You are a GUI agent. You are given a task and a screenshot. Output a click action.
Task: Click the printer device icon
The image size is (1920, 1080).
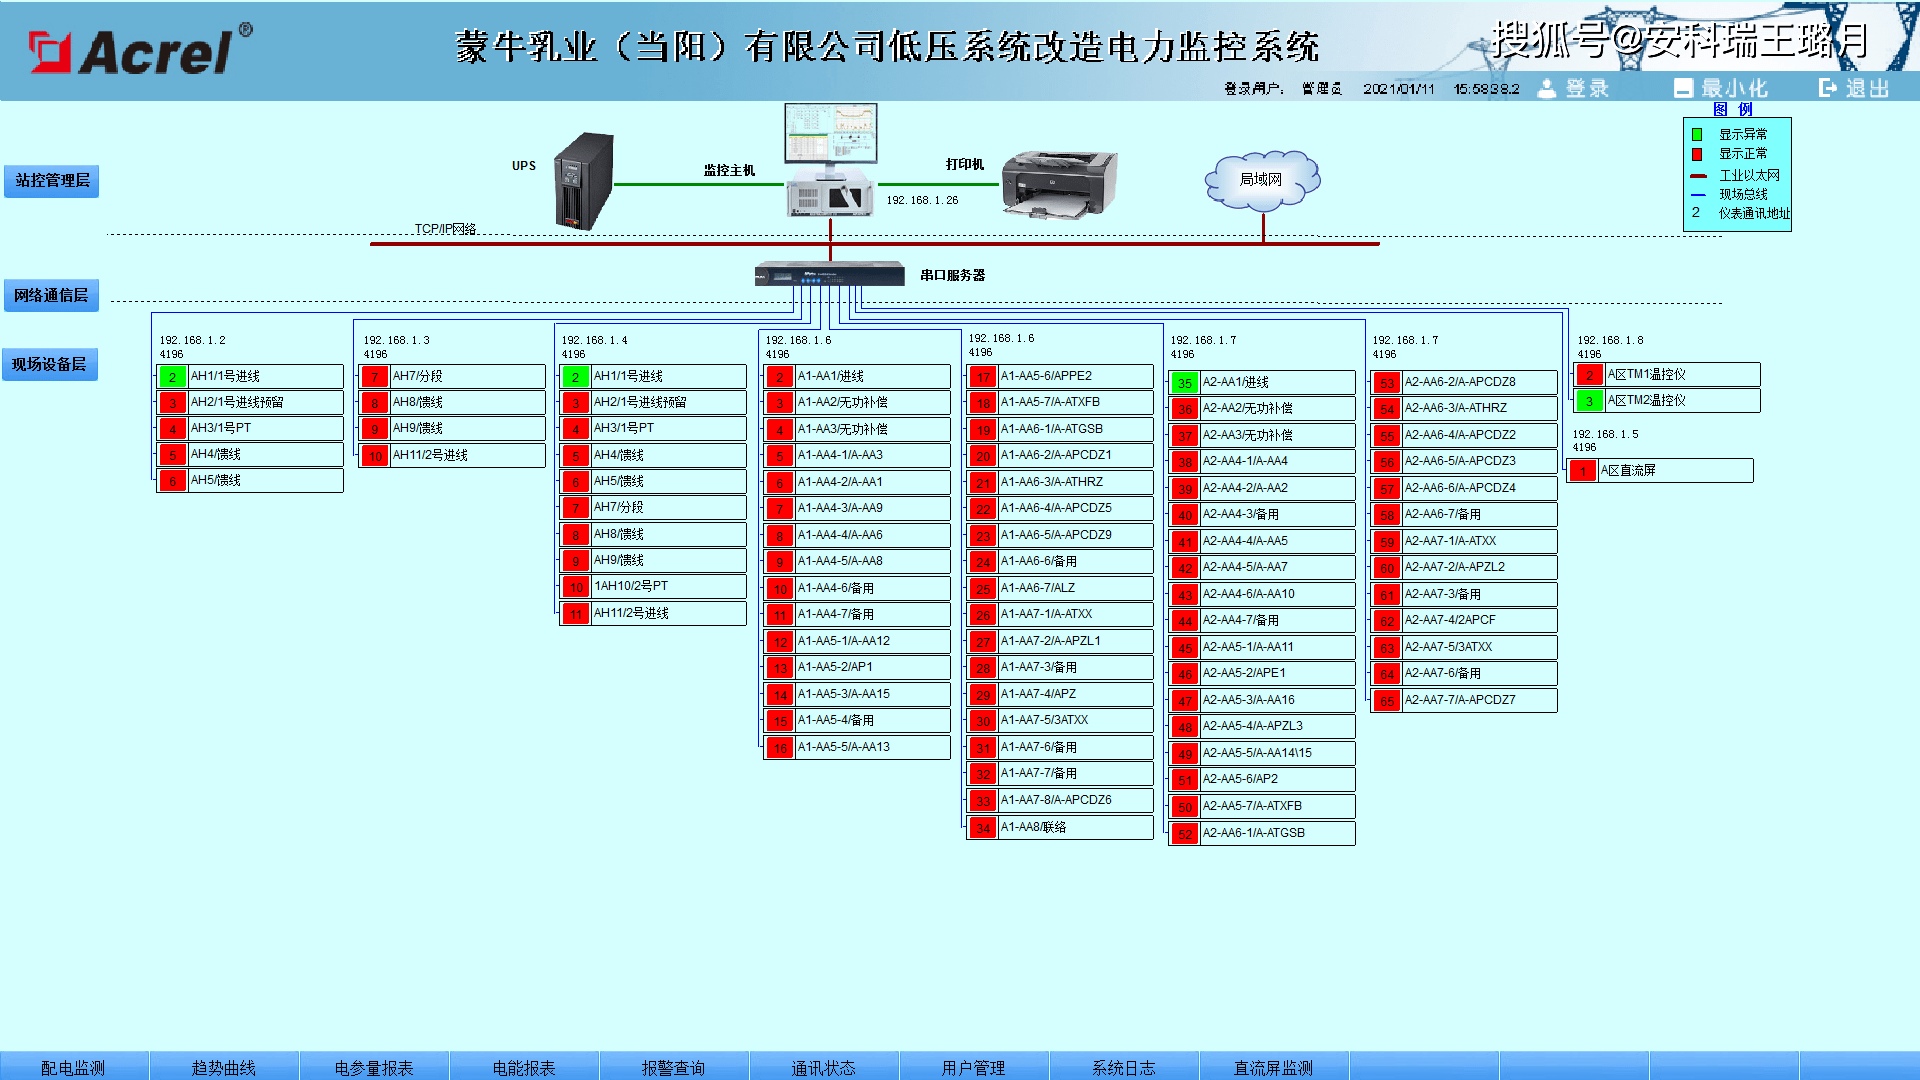[x=1059, y=185]
